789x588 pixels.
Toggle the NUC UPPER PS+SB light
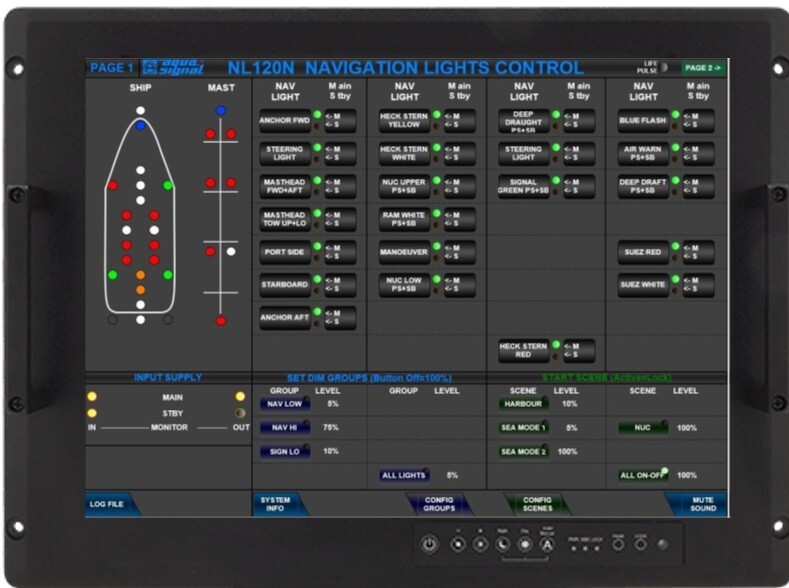pyautogui.click(x=404, y=186)
